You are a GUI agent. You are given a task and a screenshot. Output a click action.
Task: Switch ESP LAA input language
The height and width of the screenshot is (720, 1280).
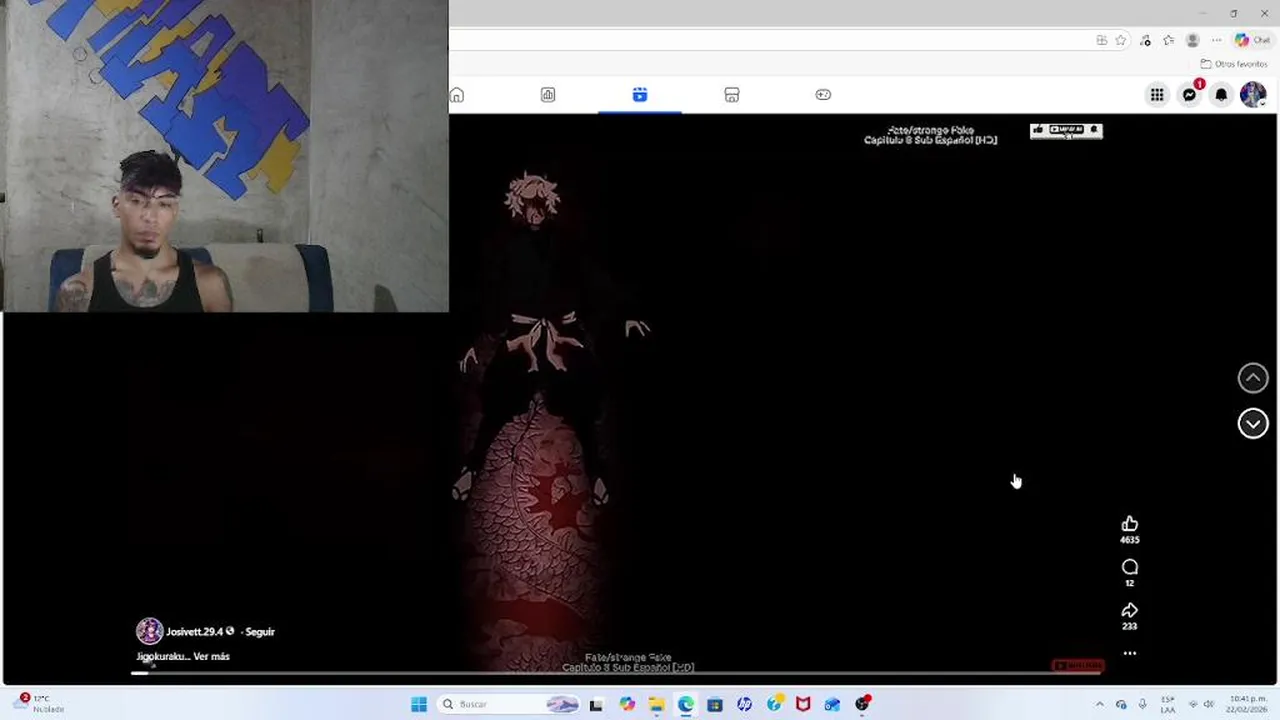click(x=1168, y=704)
